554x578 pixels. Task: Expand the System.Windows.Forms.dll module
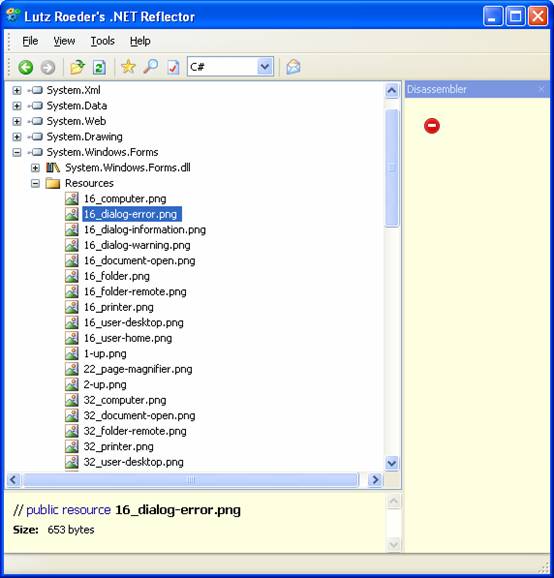35,168
